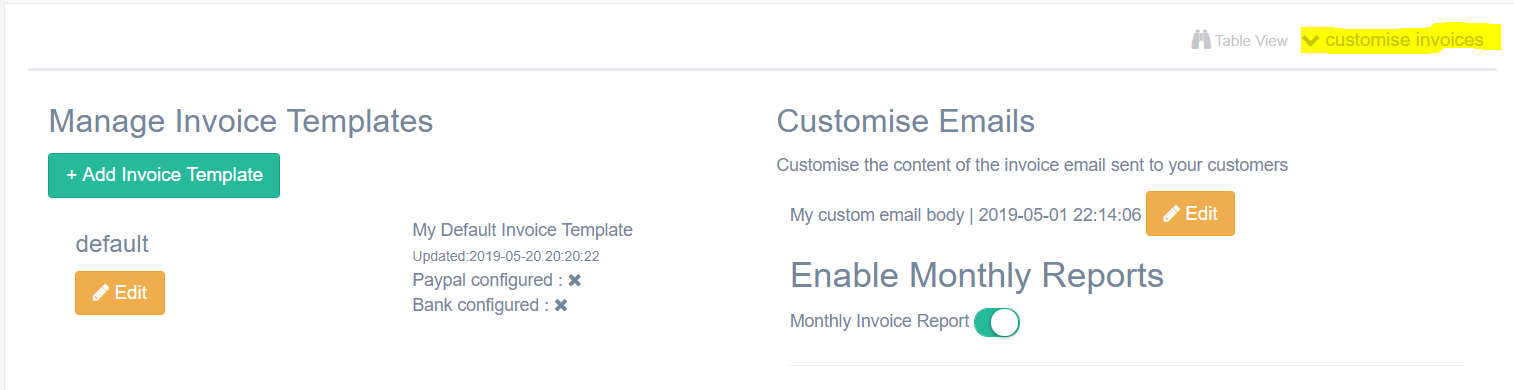Add a new invoice template
This screenshot has width=1514, height=390.
coord(164,175)
